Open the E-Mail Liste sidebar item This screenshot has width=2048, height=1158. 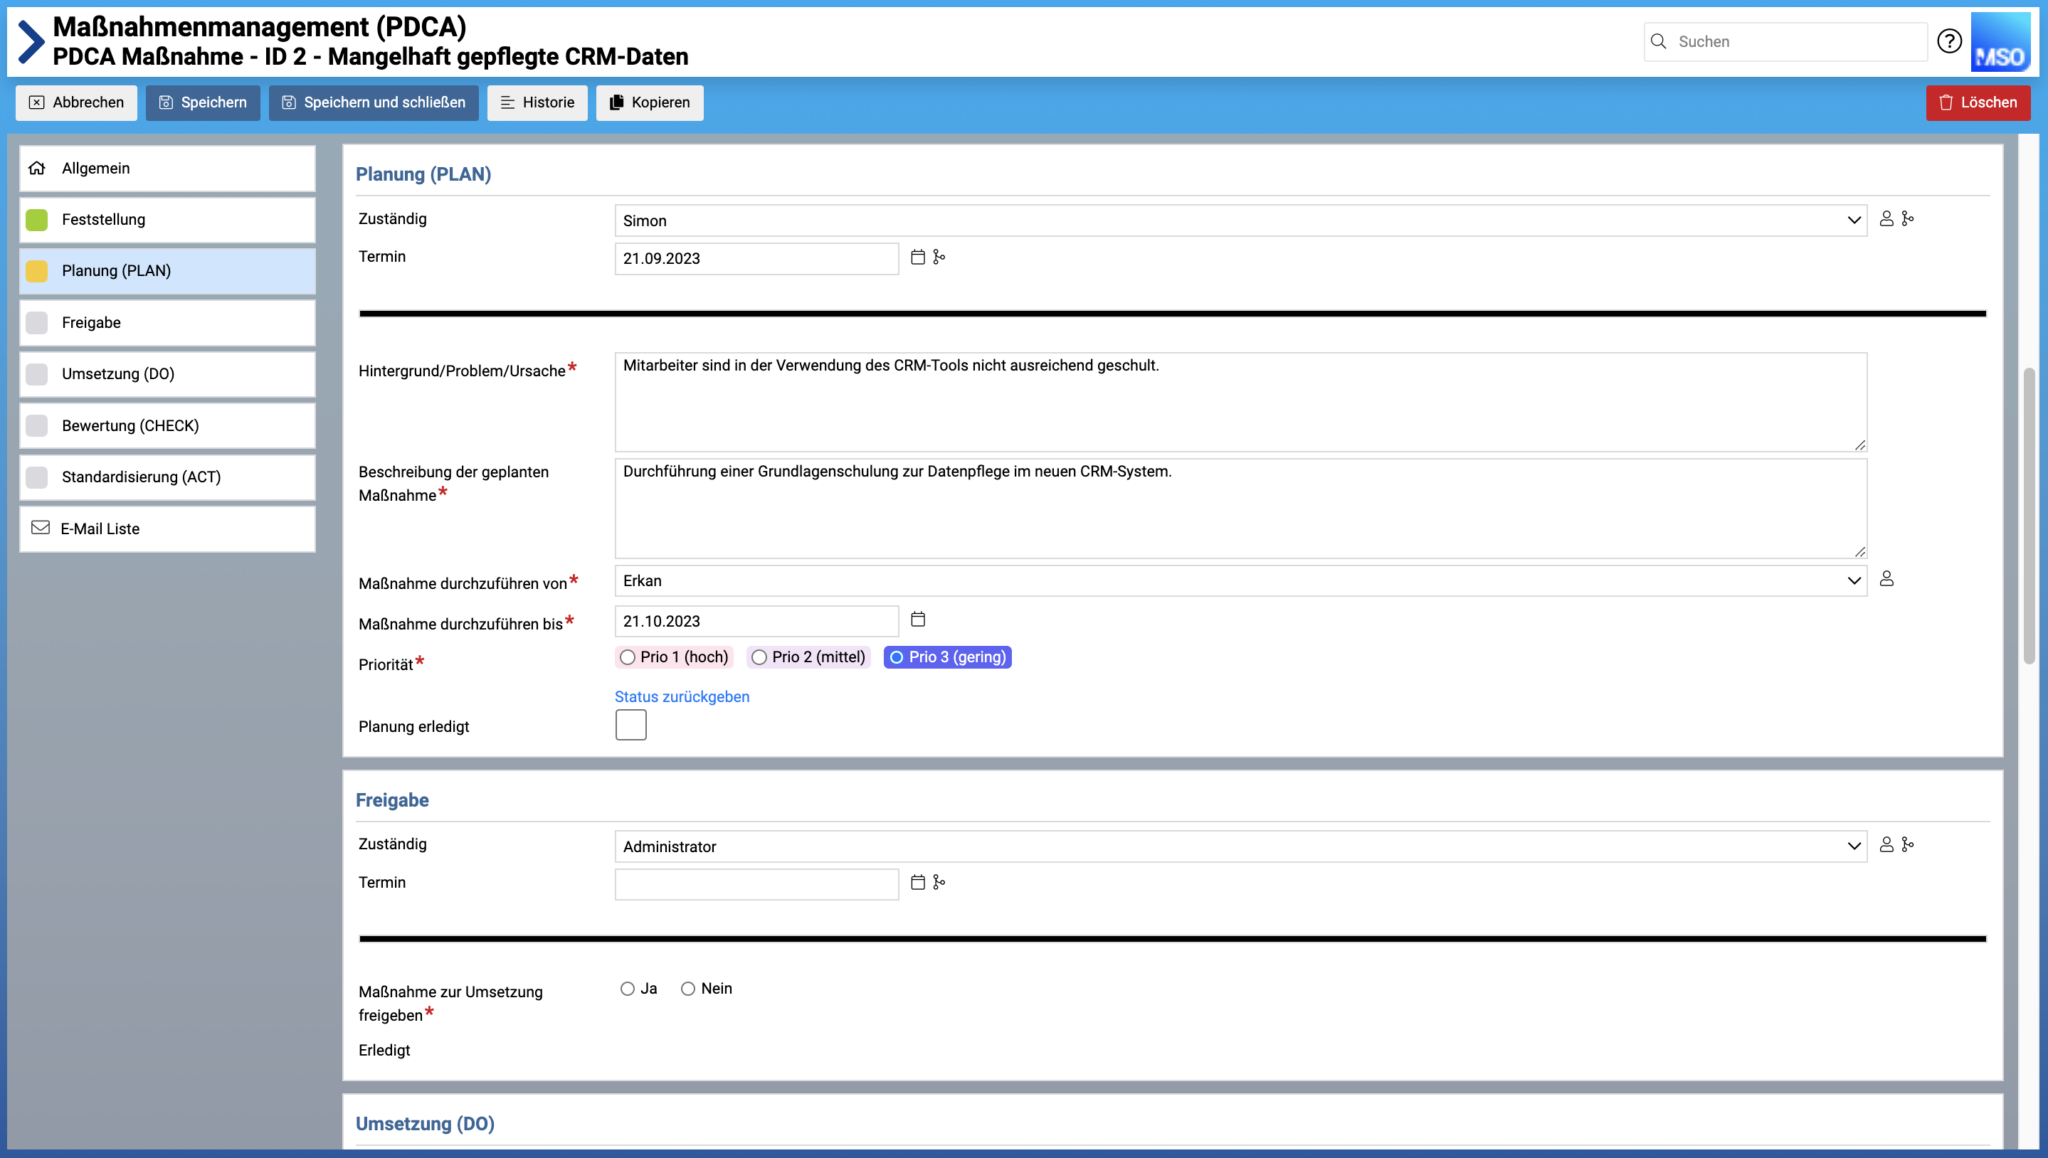coord(167,529)
